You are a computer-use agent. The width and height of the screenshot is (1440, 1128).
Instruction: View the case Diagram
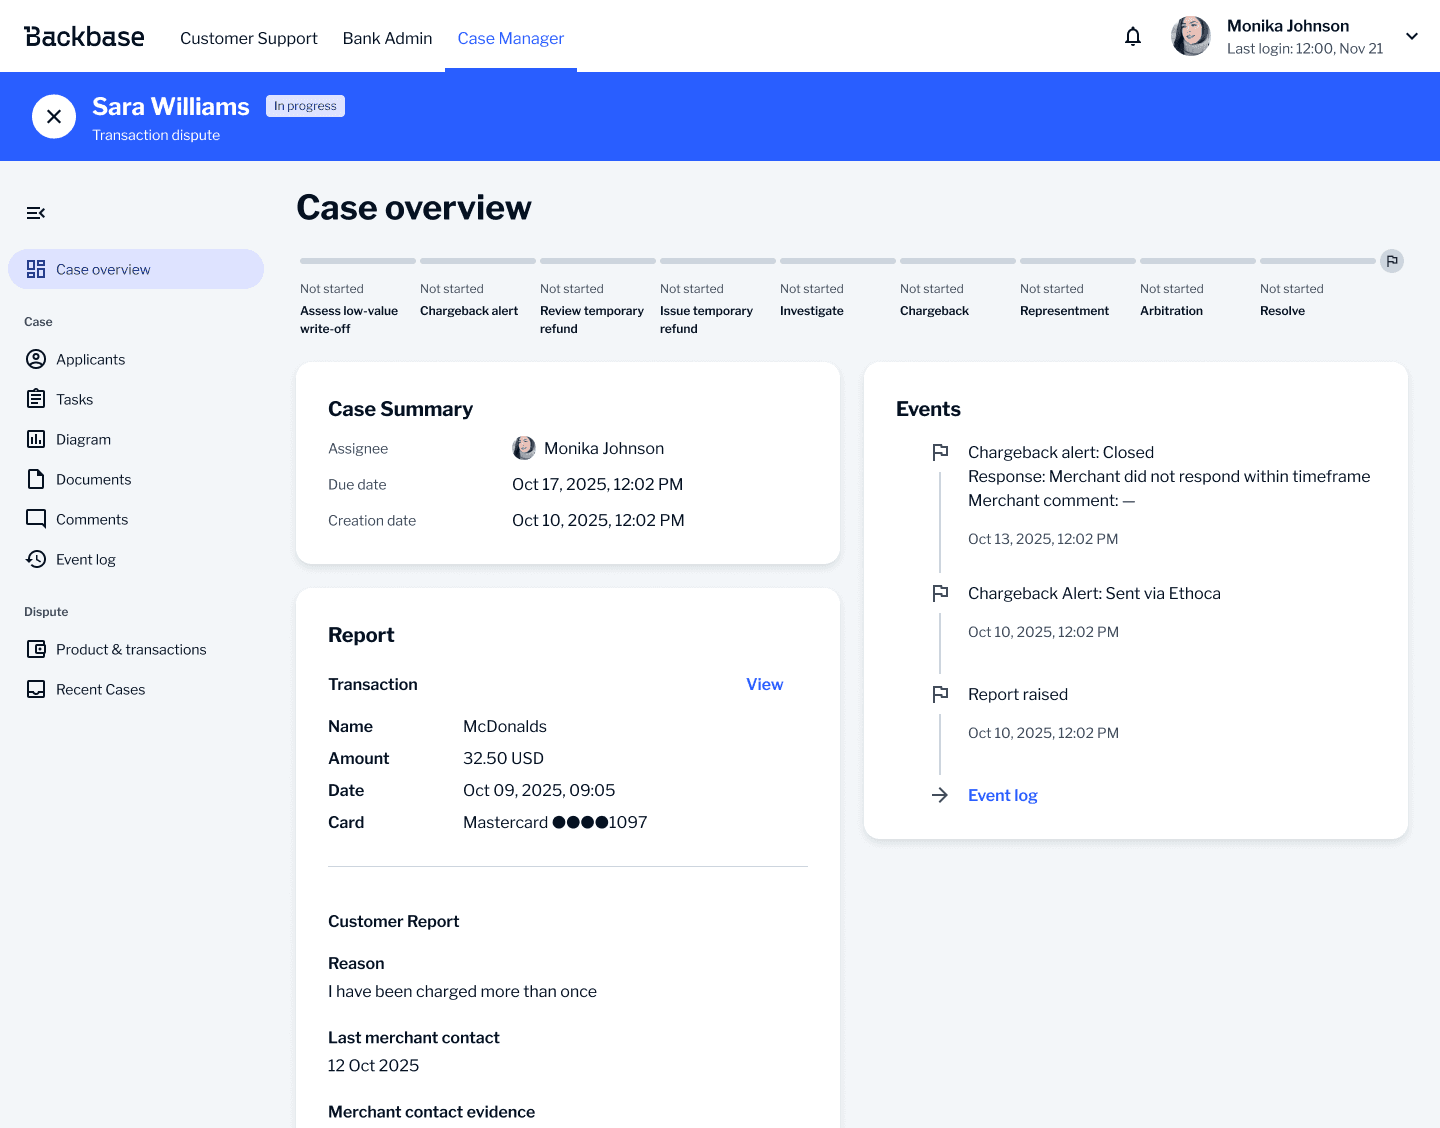tap(83, 439)
